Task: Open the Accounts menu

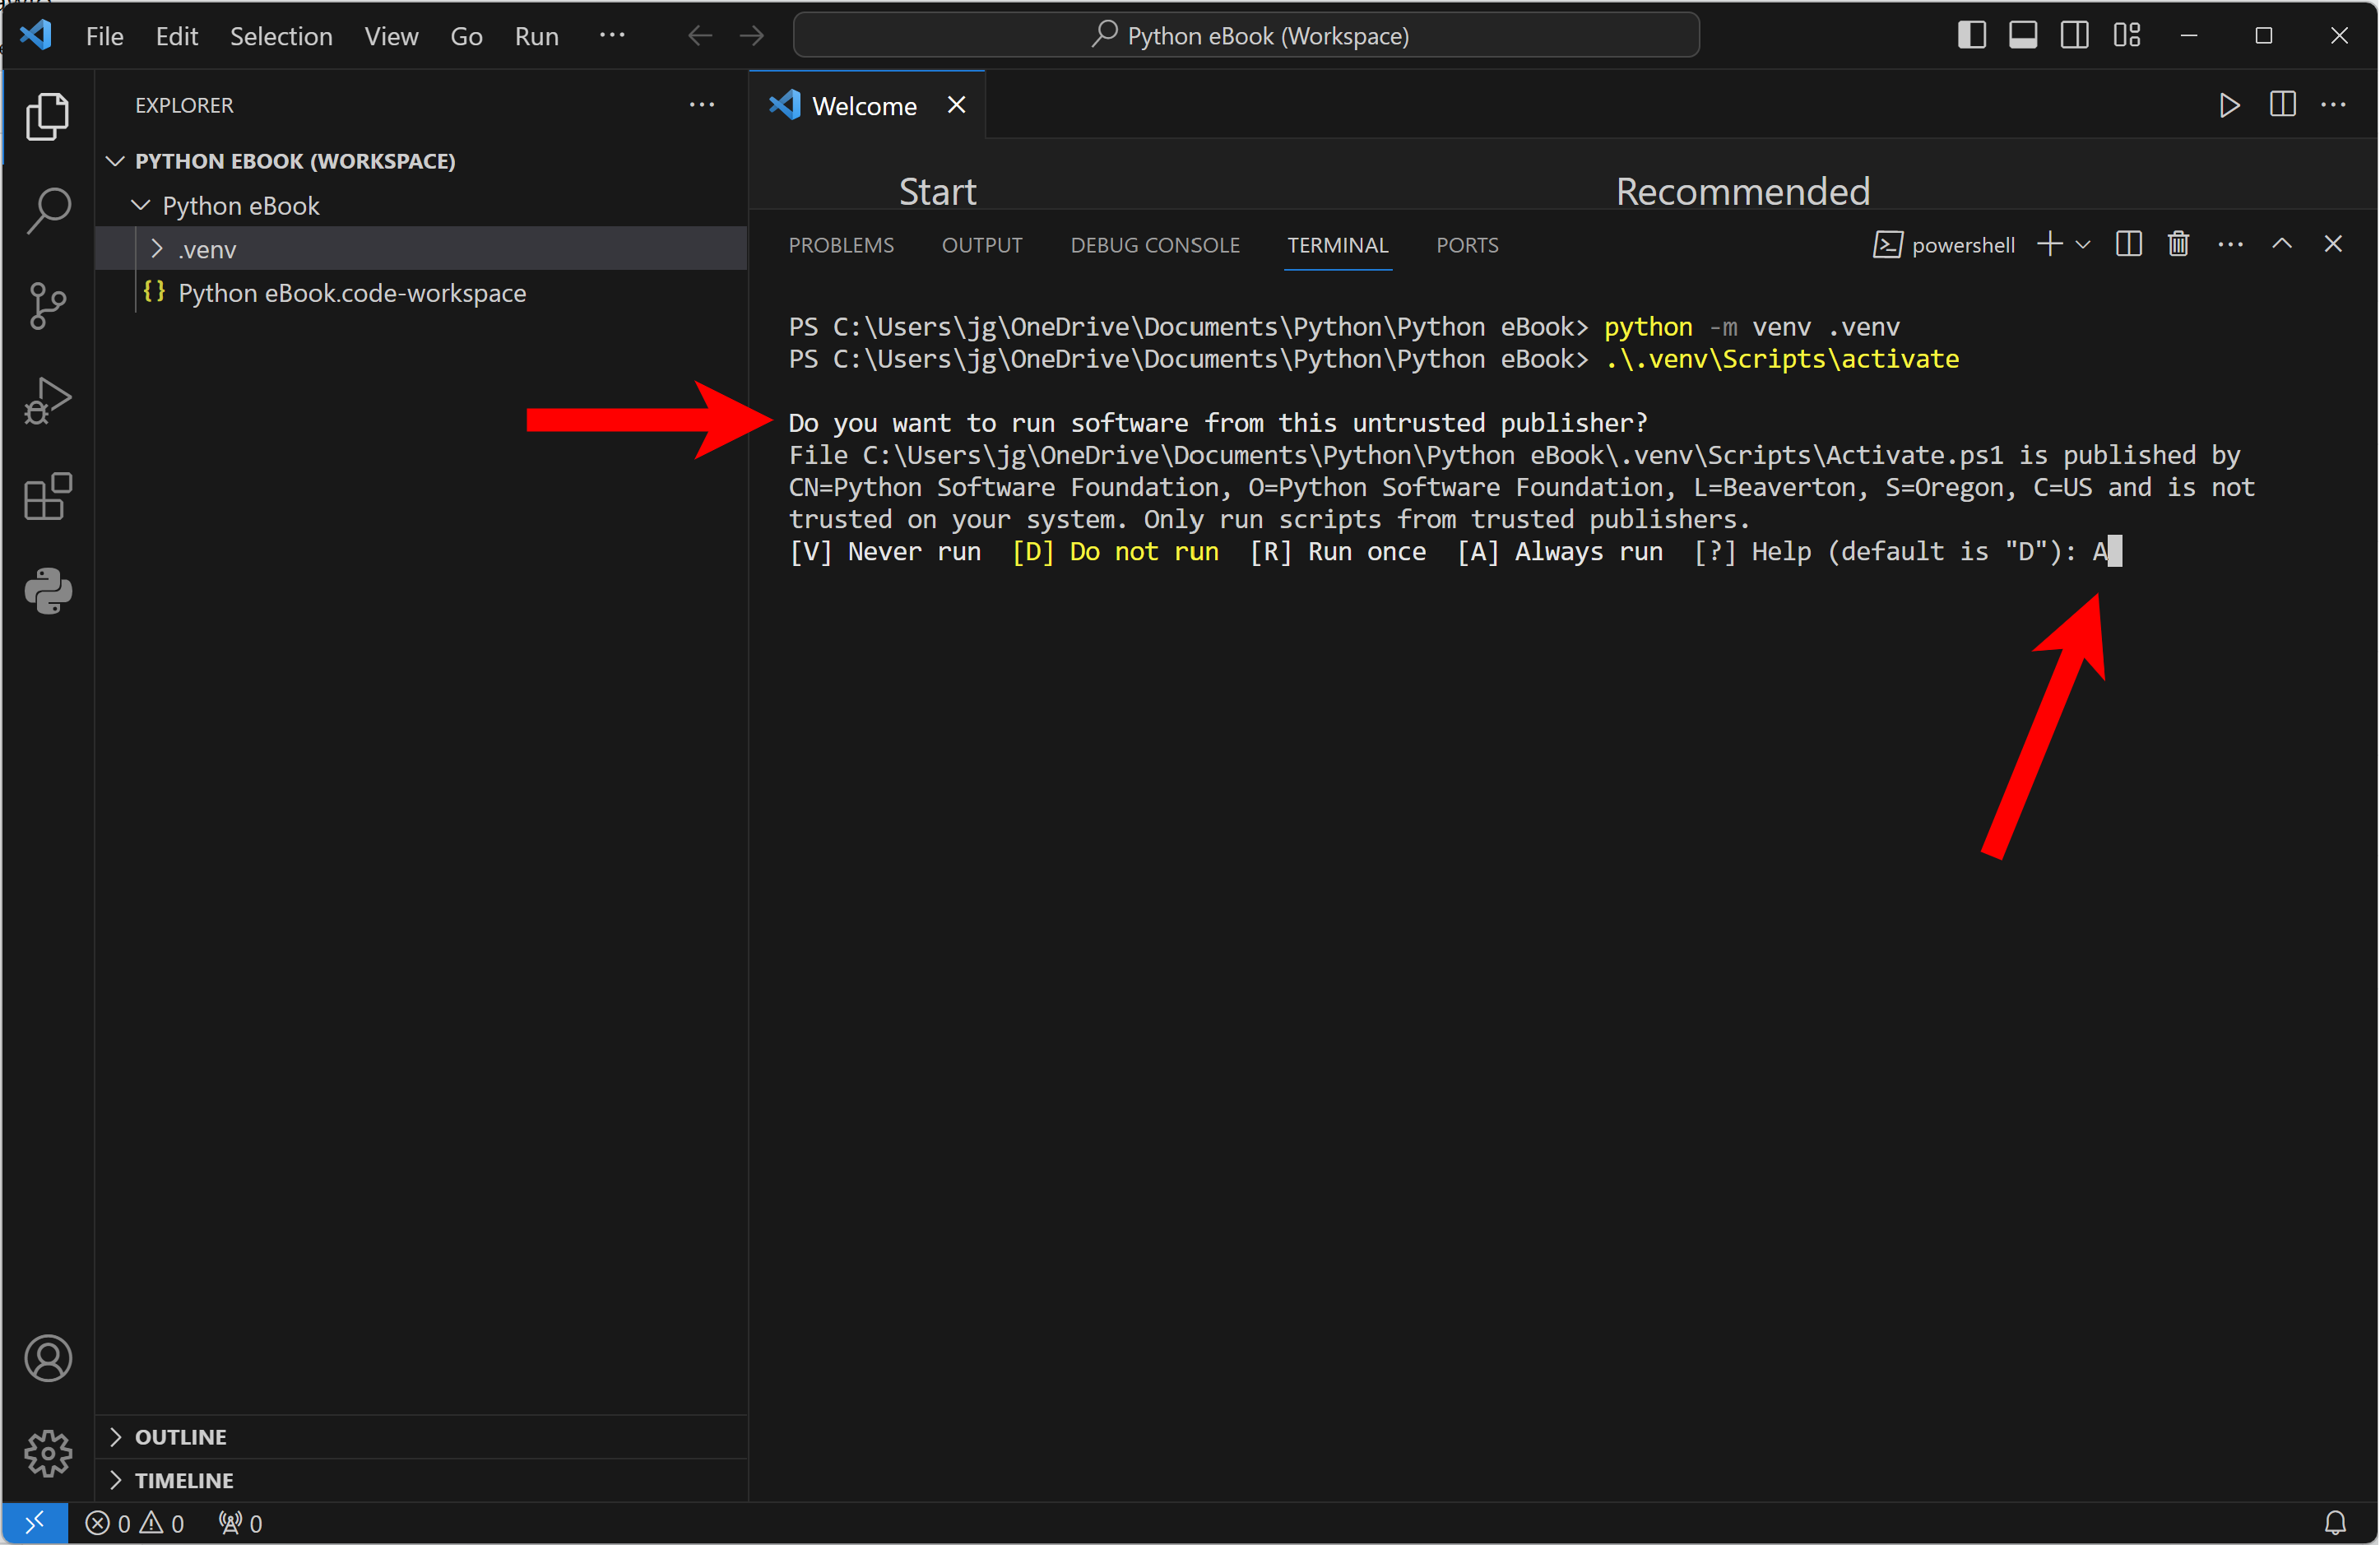Action: pyautogui.click(x=47, y=1358)
